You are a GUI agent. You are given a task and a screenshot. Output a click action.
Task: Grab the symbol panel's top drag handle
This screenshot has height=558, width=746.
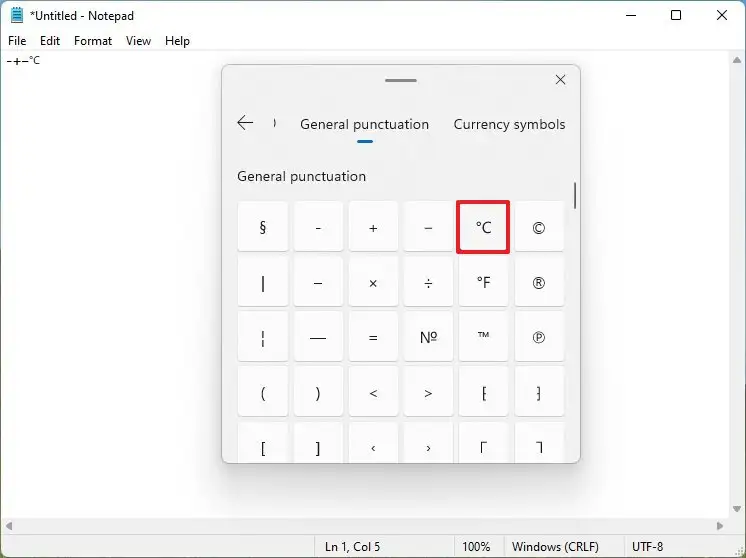pyautogui.click(x=401, y=80)
